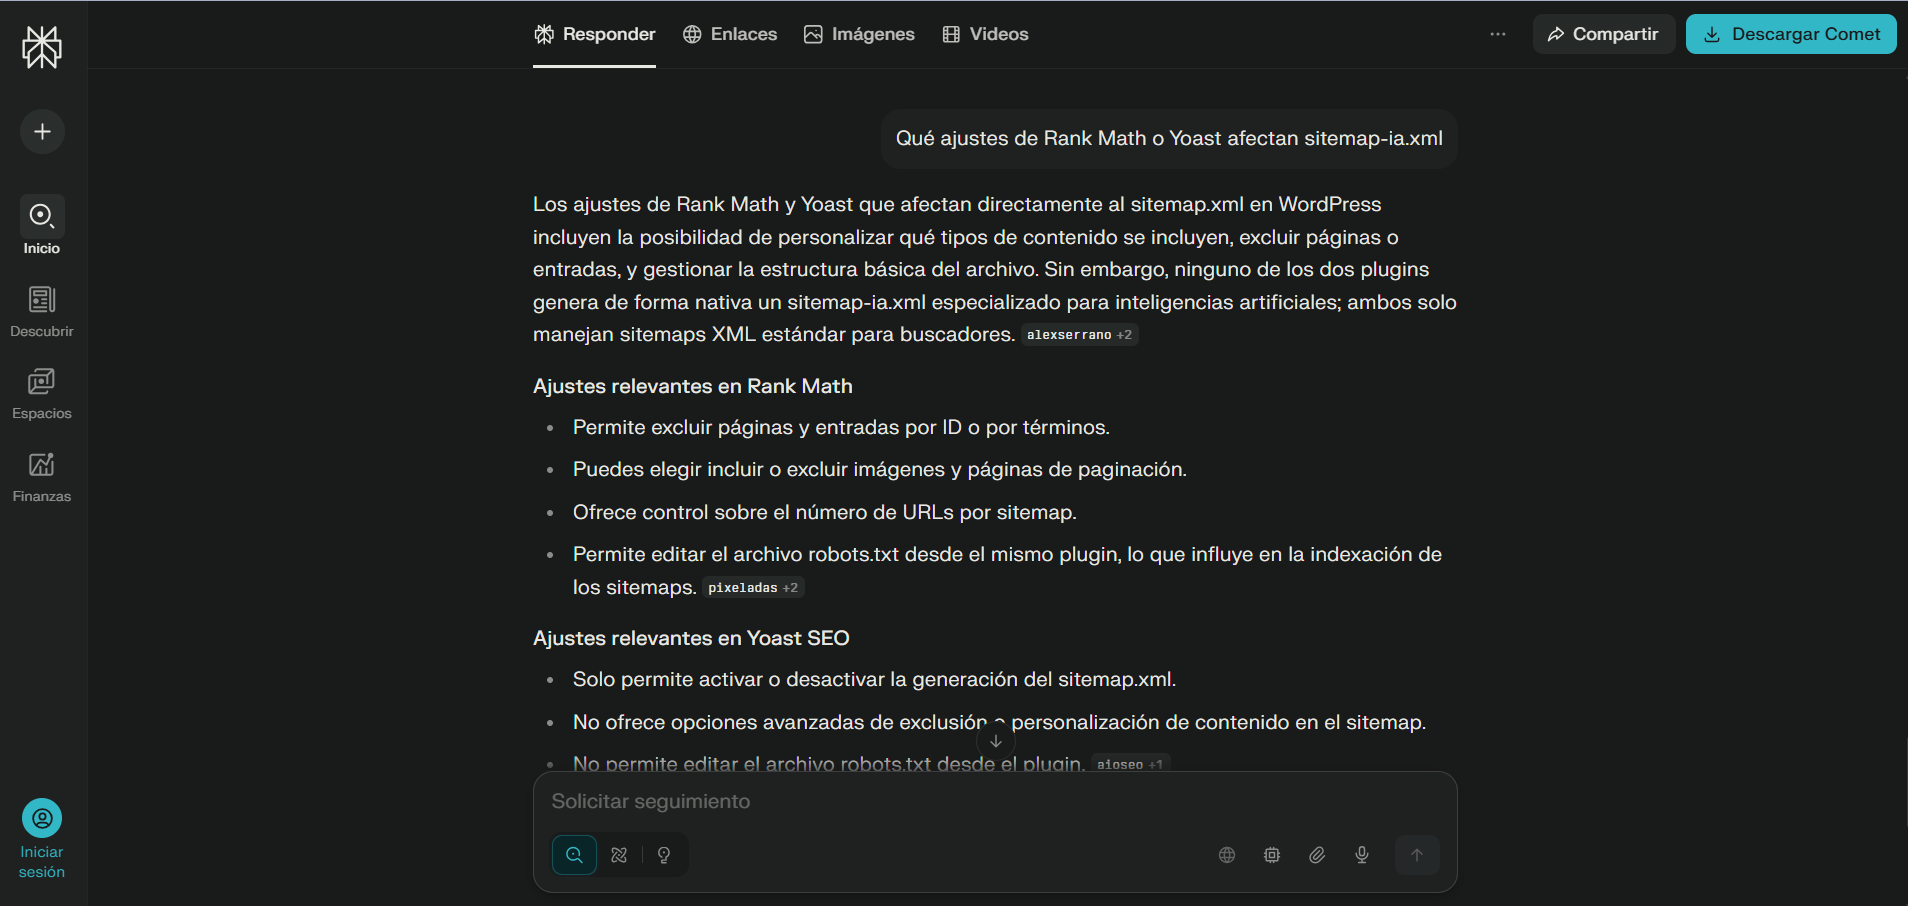This screenshot has height=906, width=1908.
Task: Open Finanzas in the sidebar
Action: click(42, 476)
